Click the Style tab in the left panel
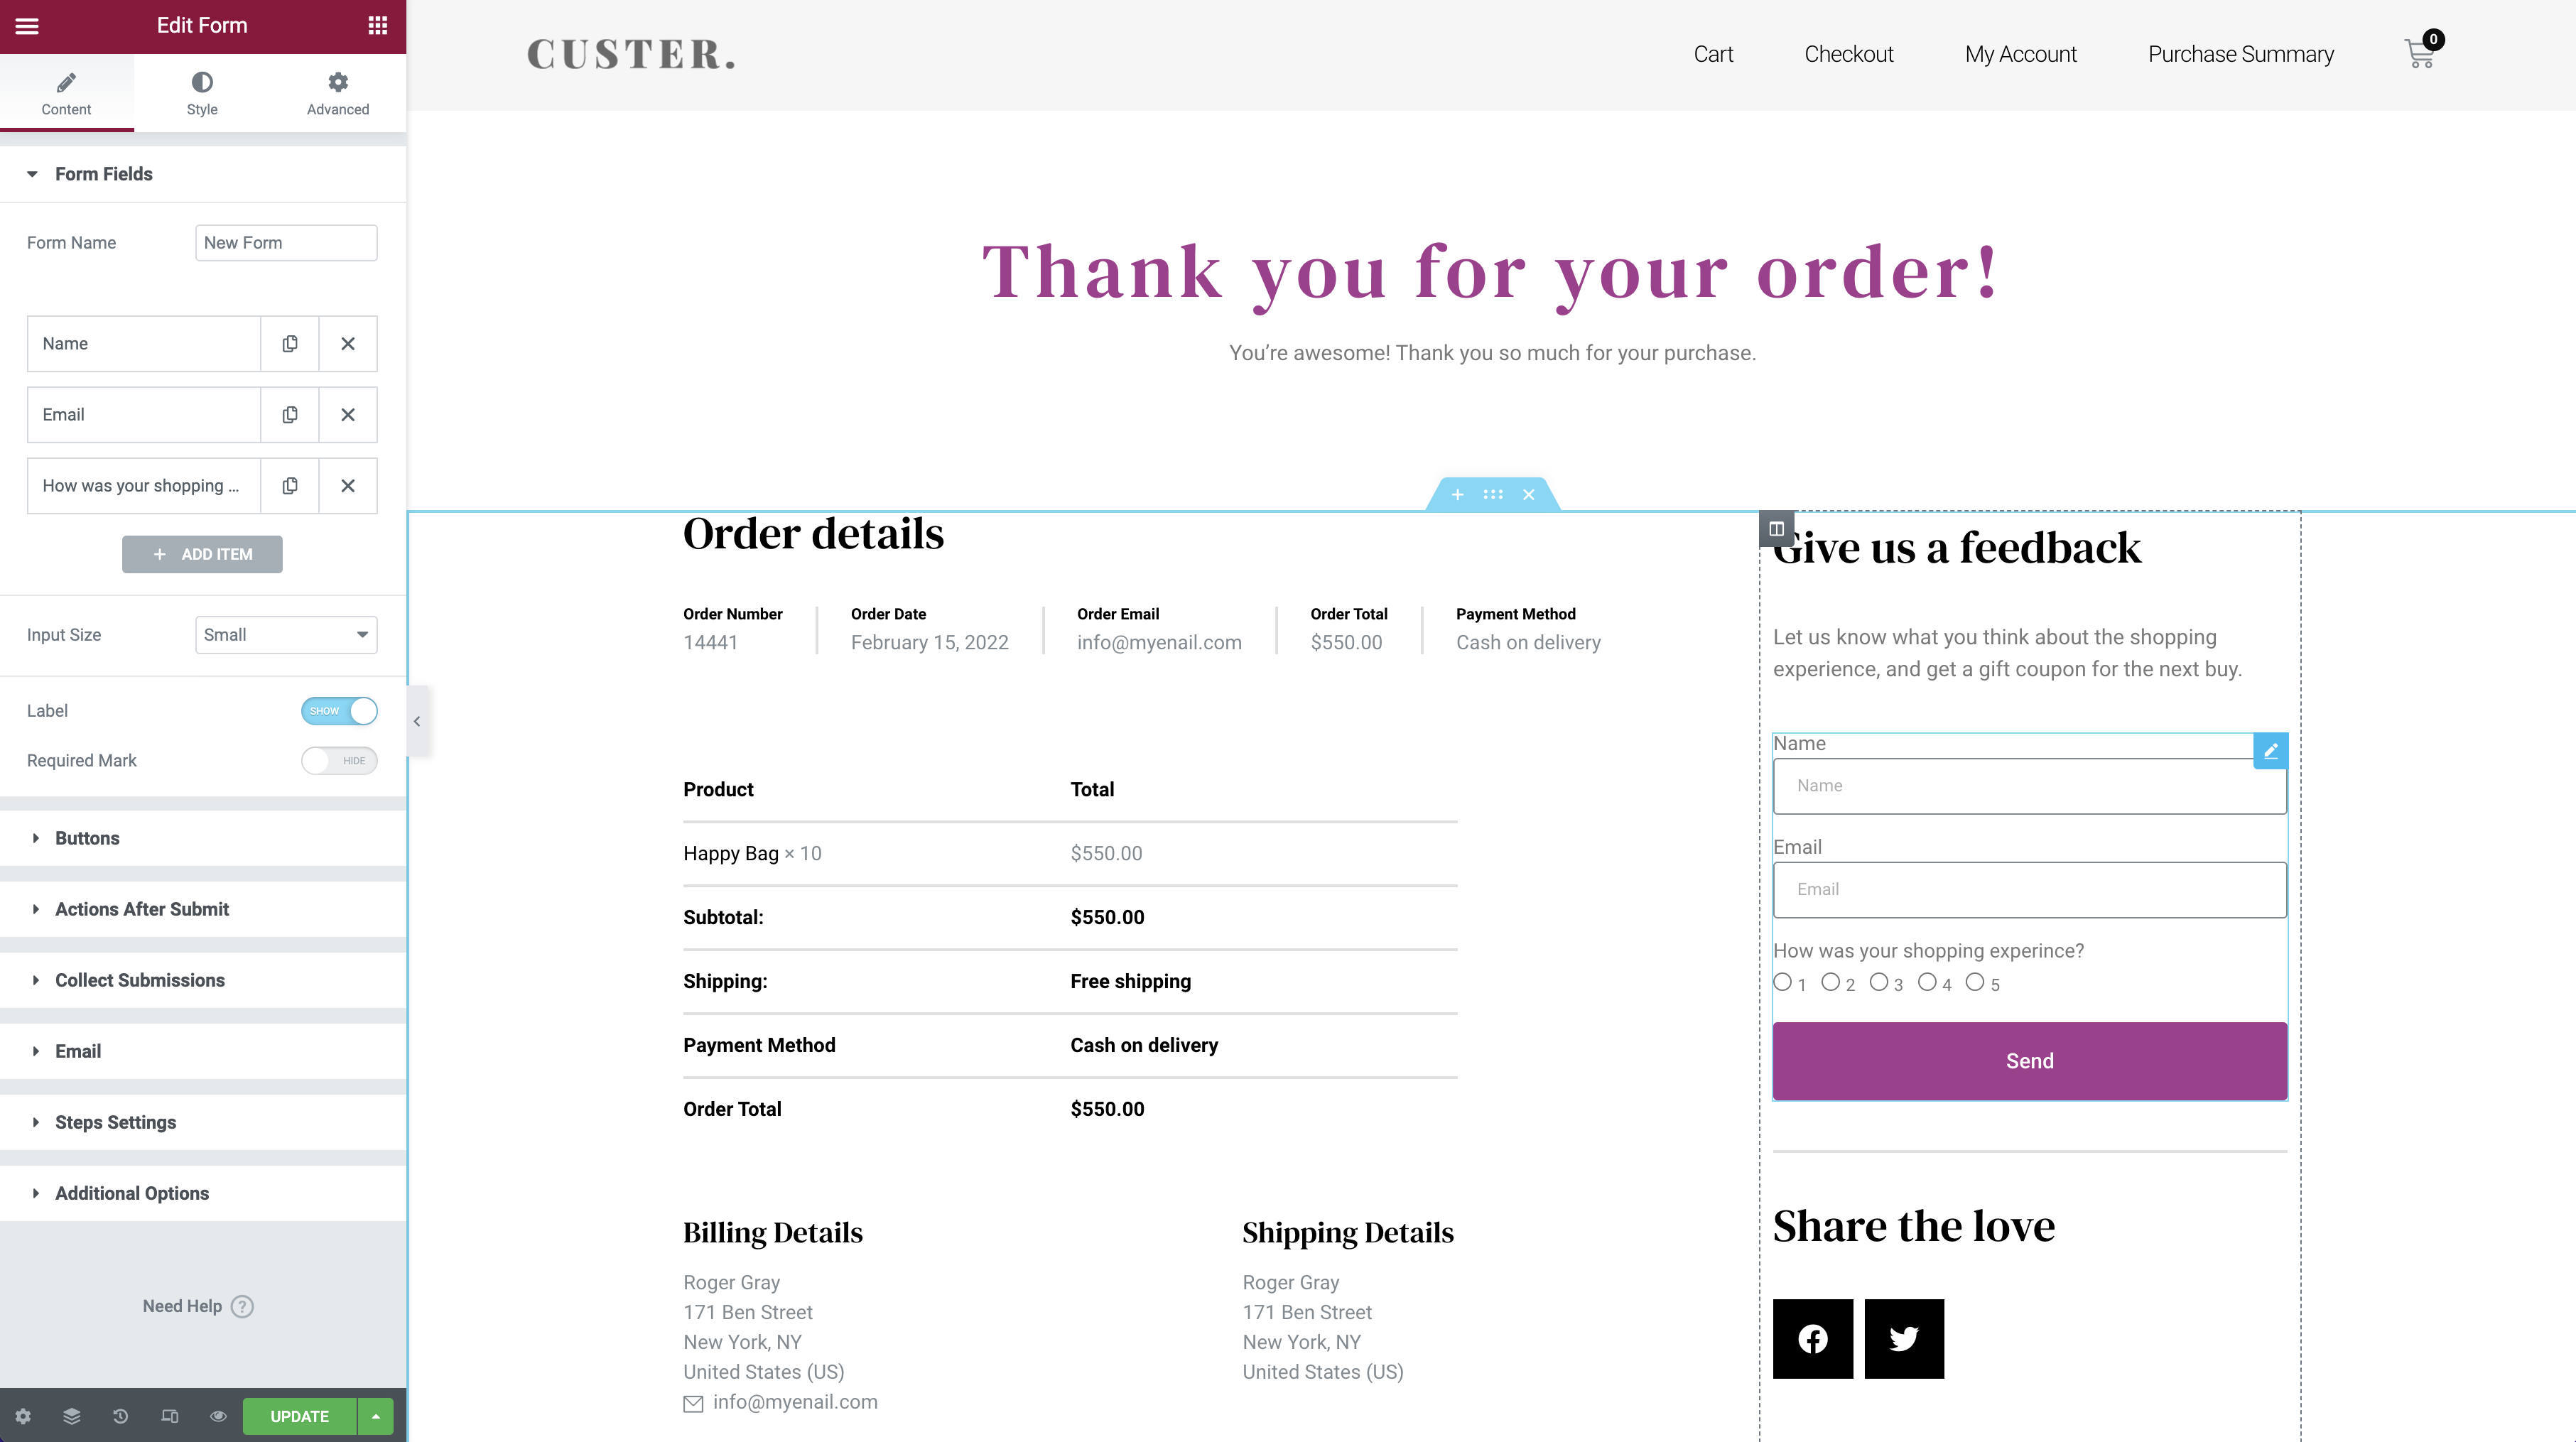 (202, 94)
